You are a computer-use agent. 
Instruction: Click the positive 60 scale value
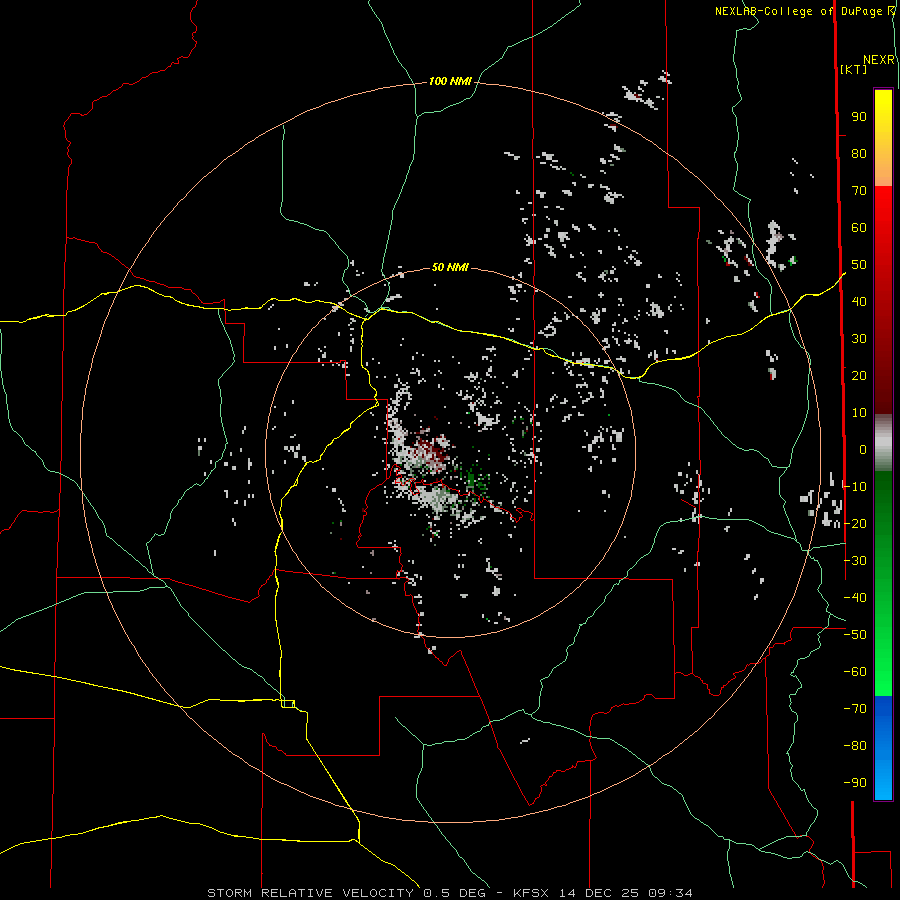tap(859, 228)
